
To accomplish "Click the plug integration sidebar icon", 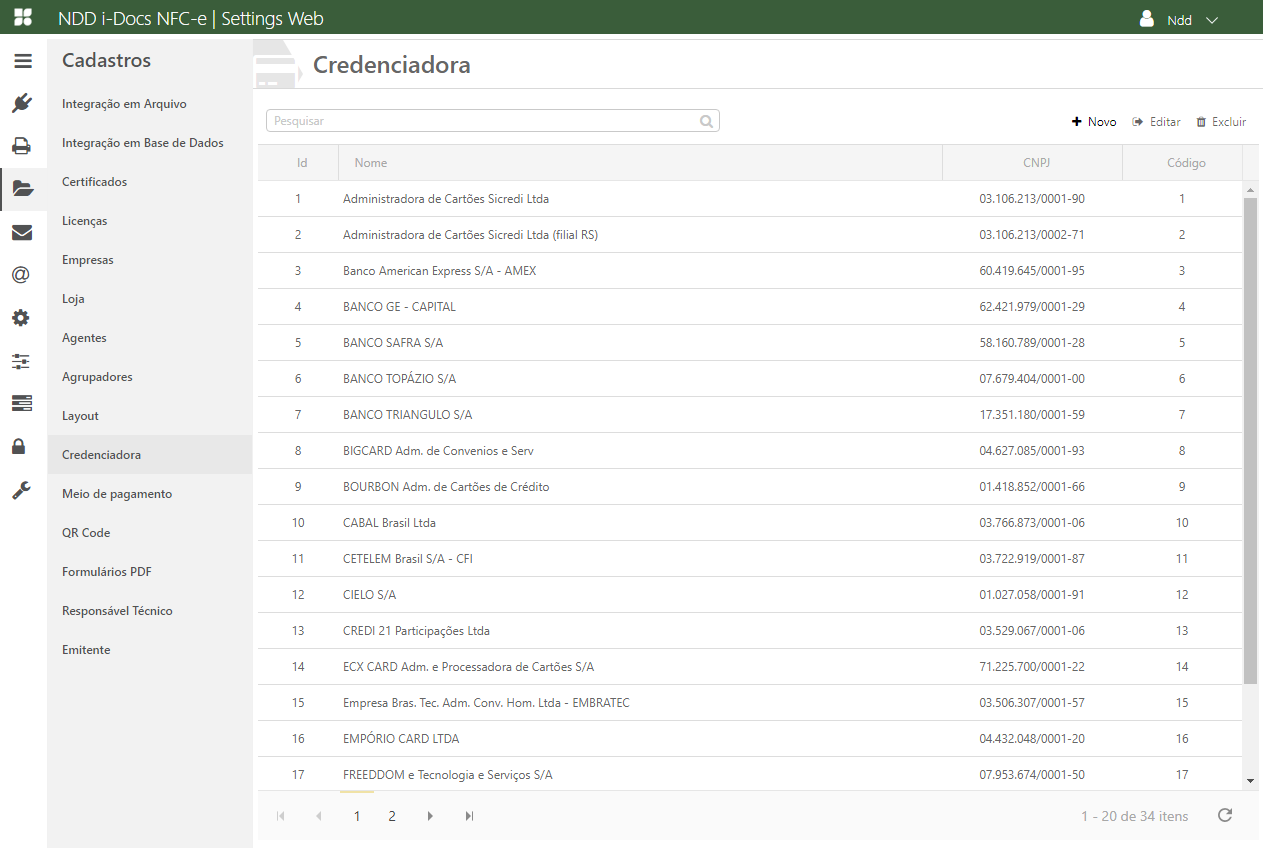I will click(x=22, y=103).
